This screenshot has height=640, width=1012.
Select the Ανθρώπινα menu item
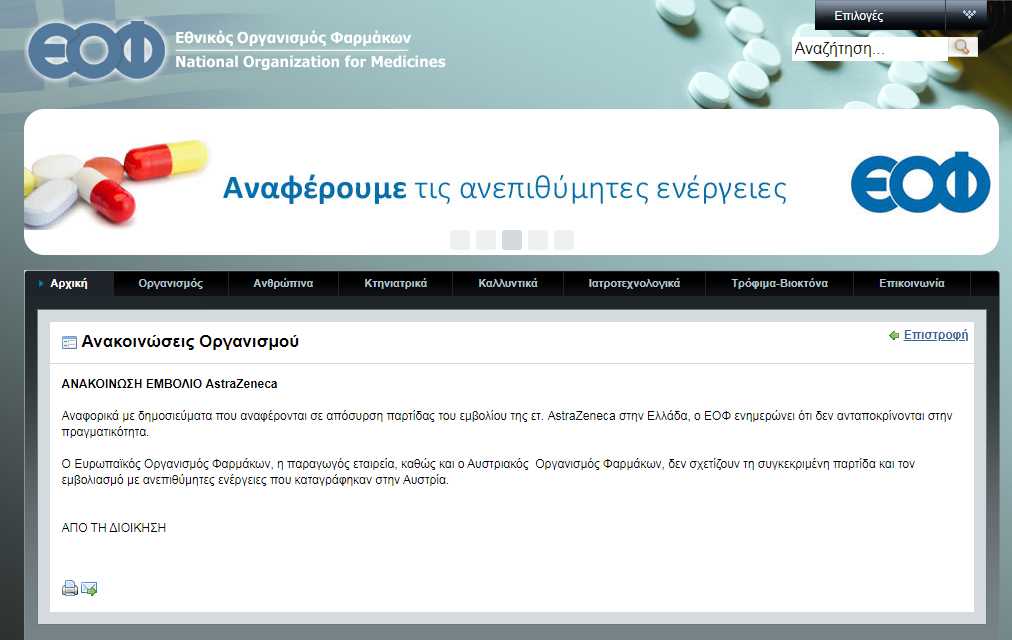coord(283,283)
